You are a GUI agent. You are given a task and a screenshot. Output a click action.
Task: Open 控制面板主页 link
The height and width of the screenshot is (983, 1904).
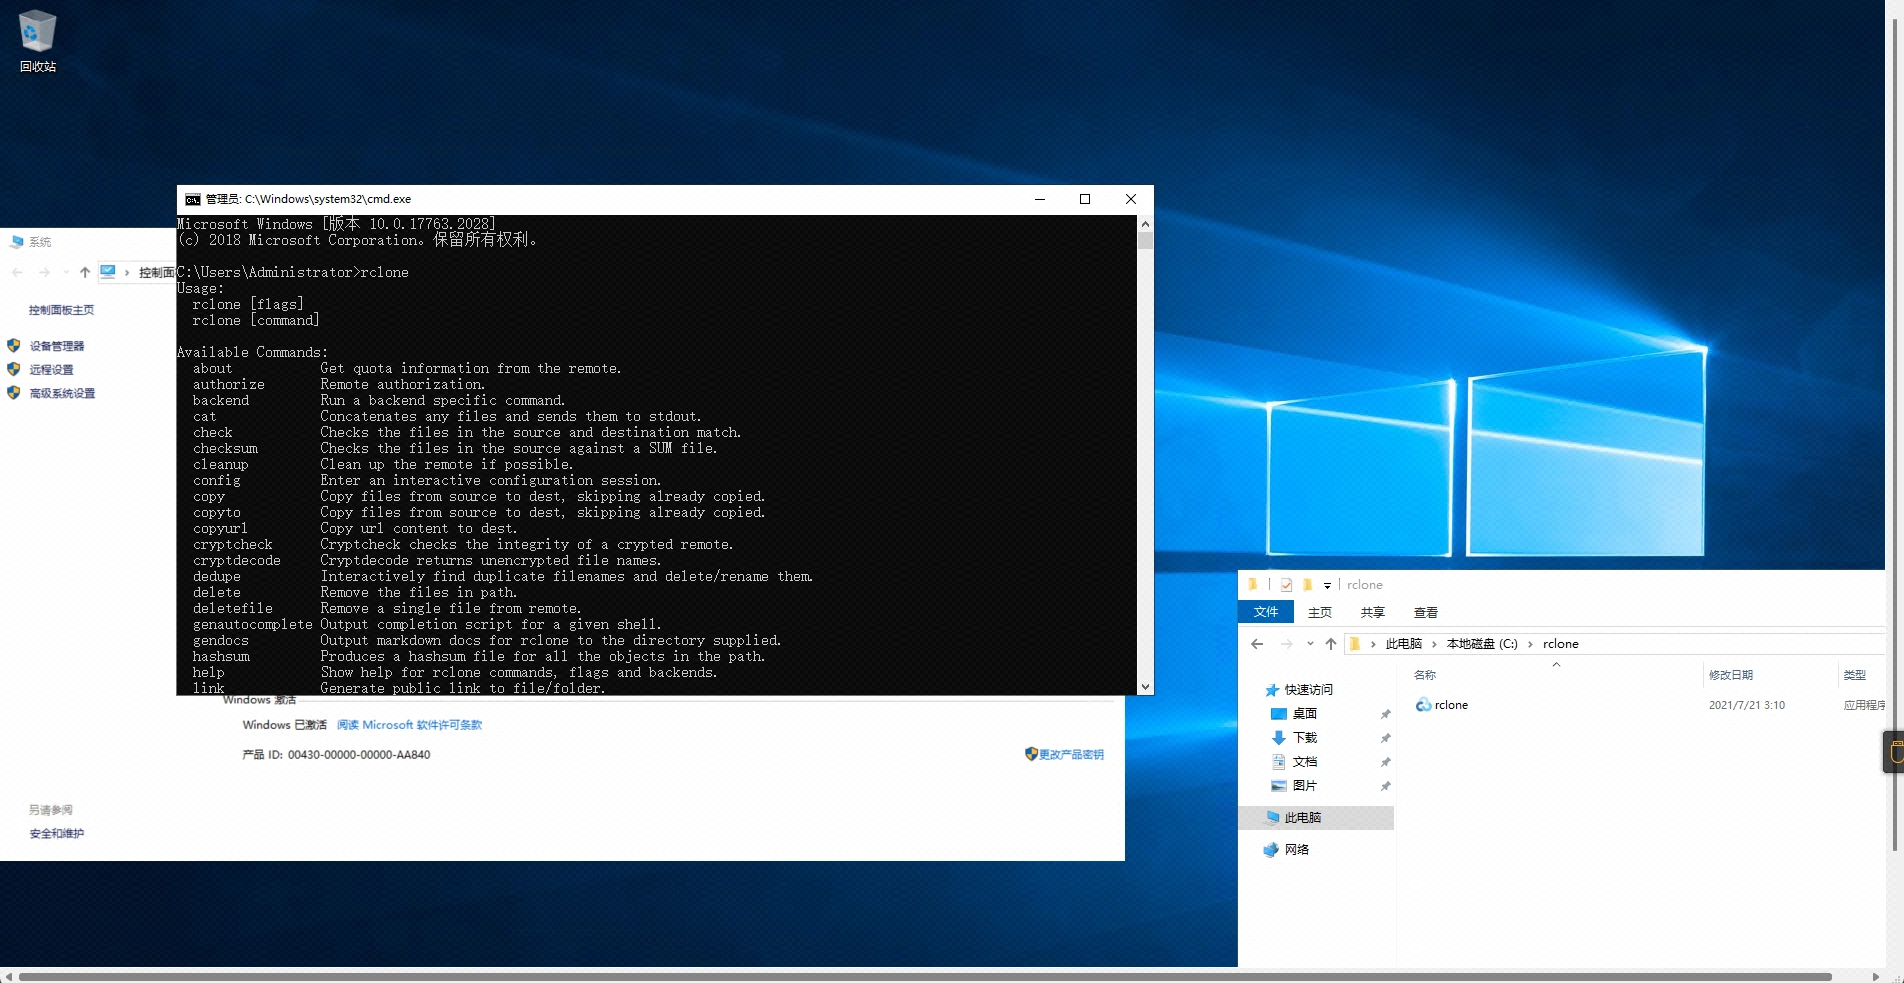tap(61, 310)
